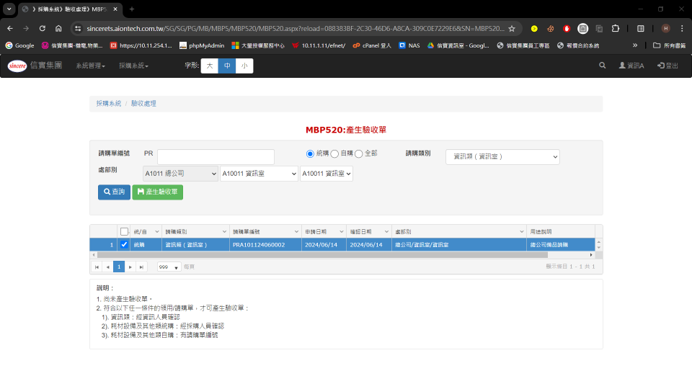
Task: Click the sincere company logo
Action: [17, 66]
